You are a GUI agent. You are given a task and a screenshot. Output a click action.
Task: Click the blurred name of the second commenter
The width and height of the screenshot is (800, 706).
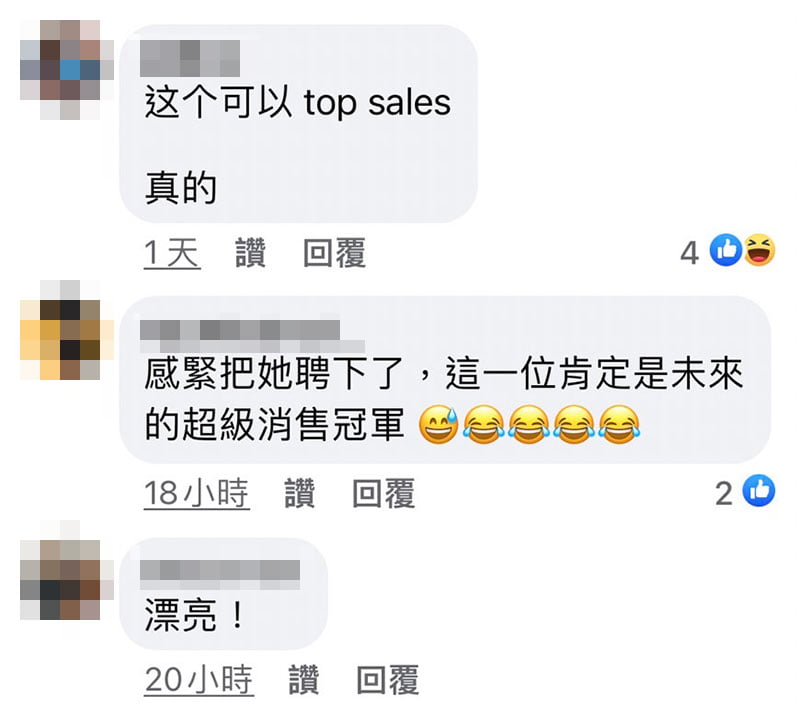click(252, 336)
